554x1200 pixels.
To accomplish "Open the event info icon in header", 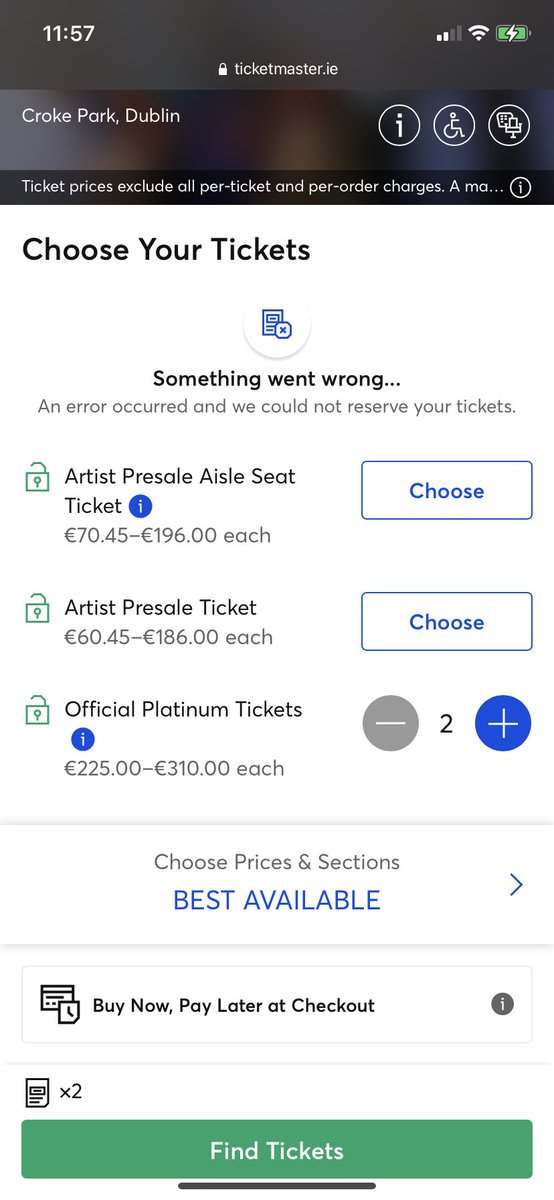I will pos(399,125).
